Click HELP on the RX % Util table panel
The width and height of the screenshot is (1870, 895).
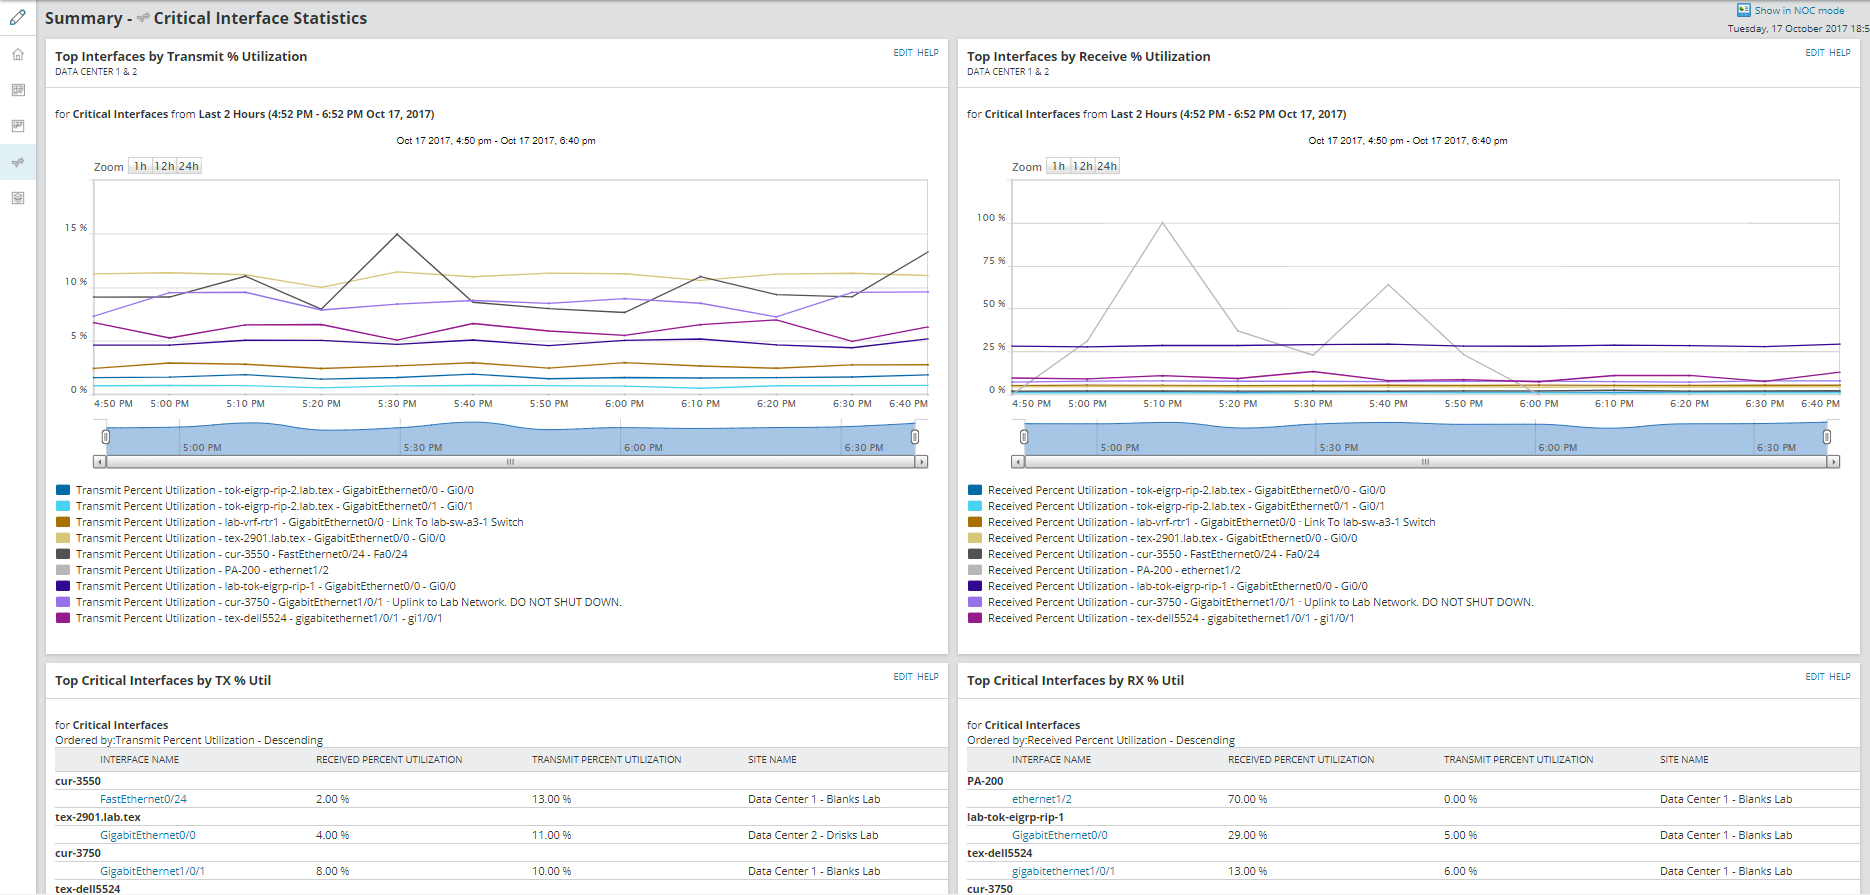pos(1840,677)
